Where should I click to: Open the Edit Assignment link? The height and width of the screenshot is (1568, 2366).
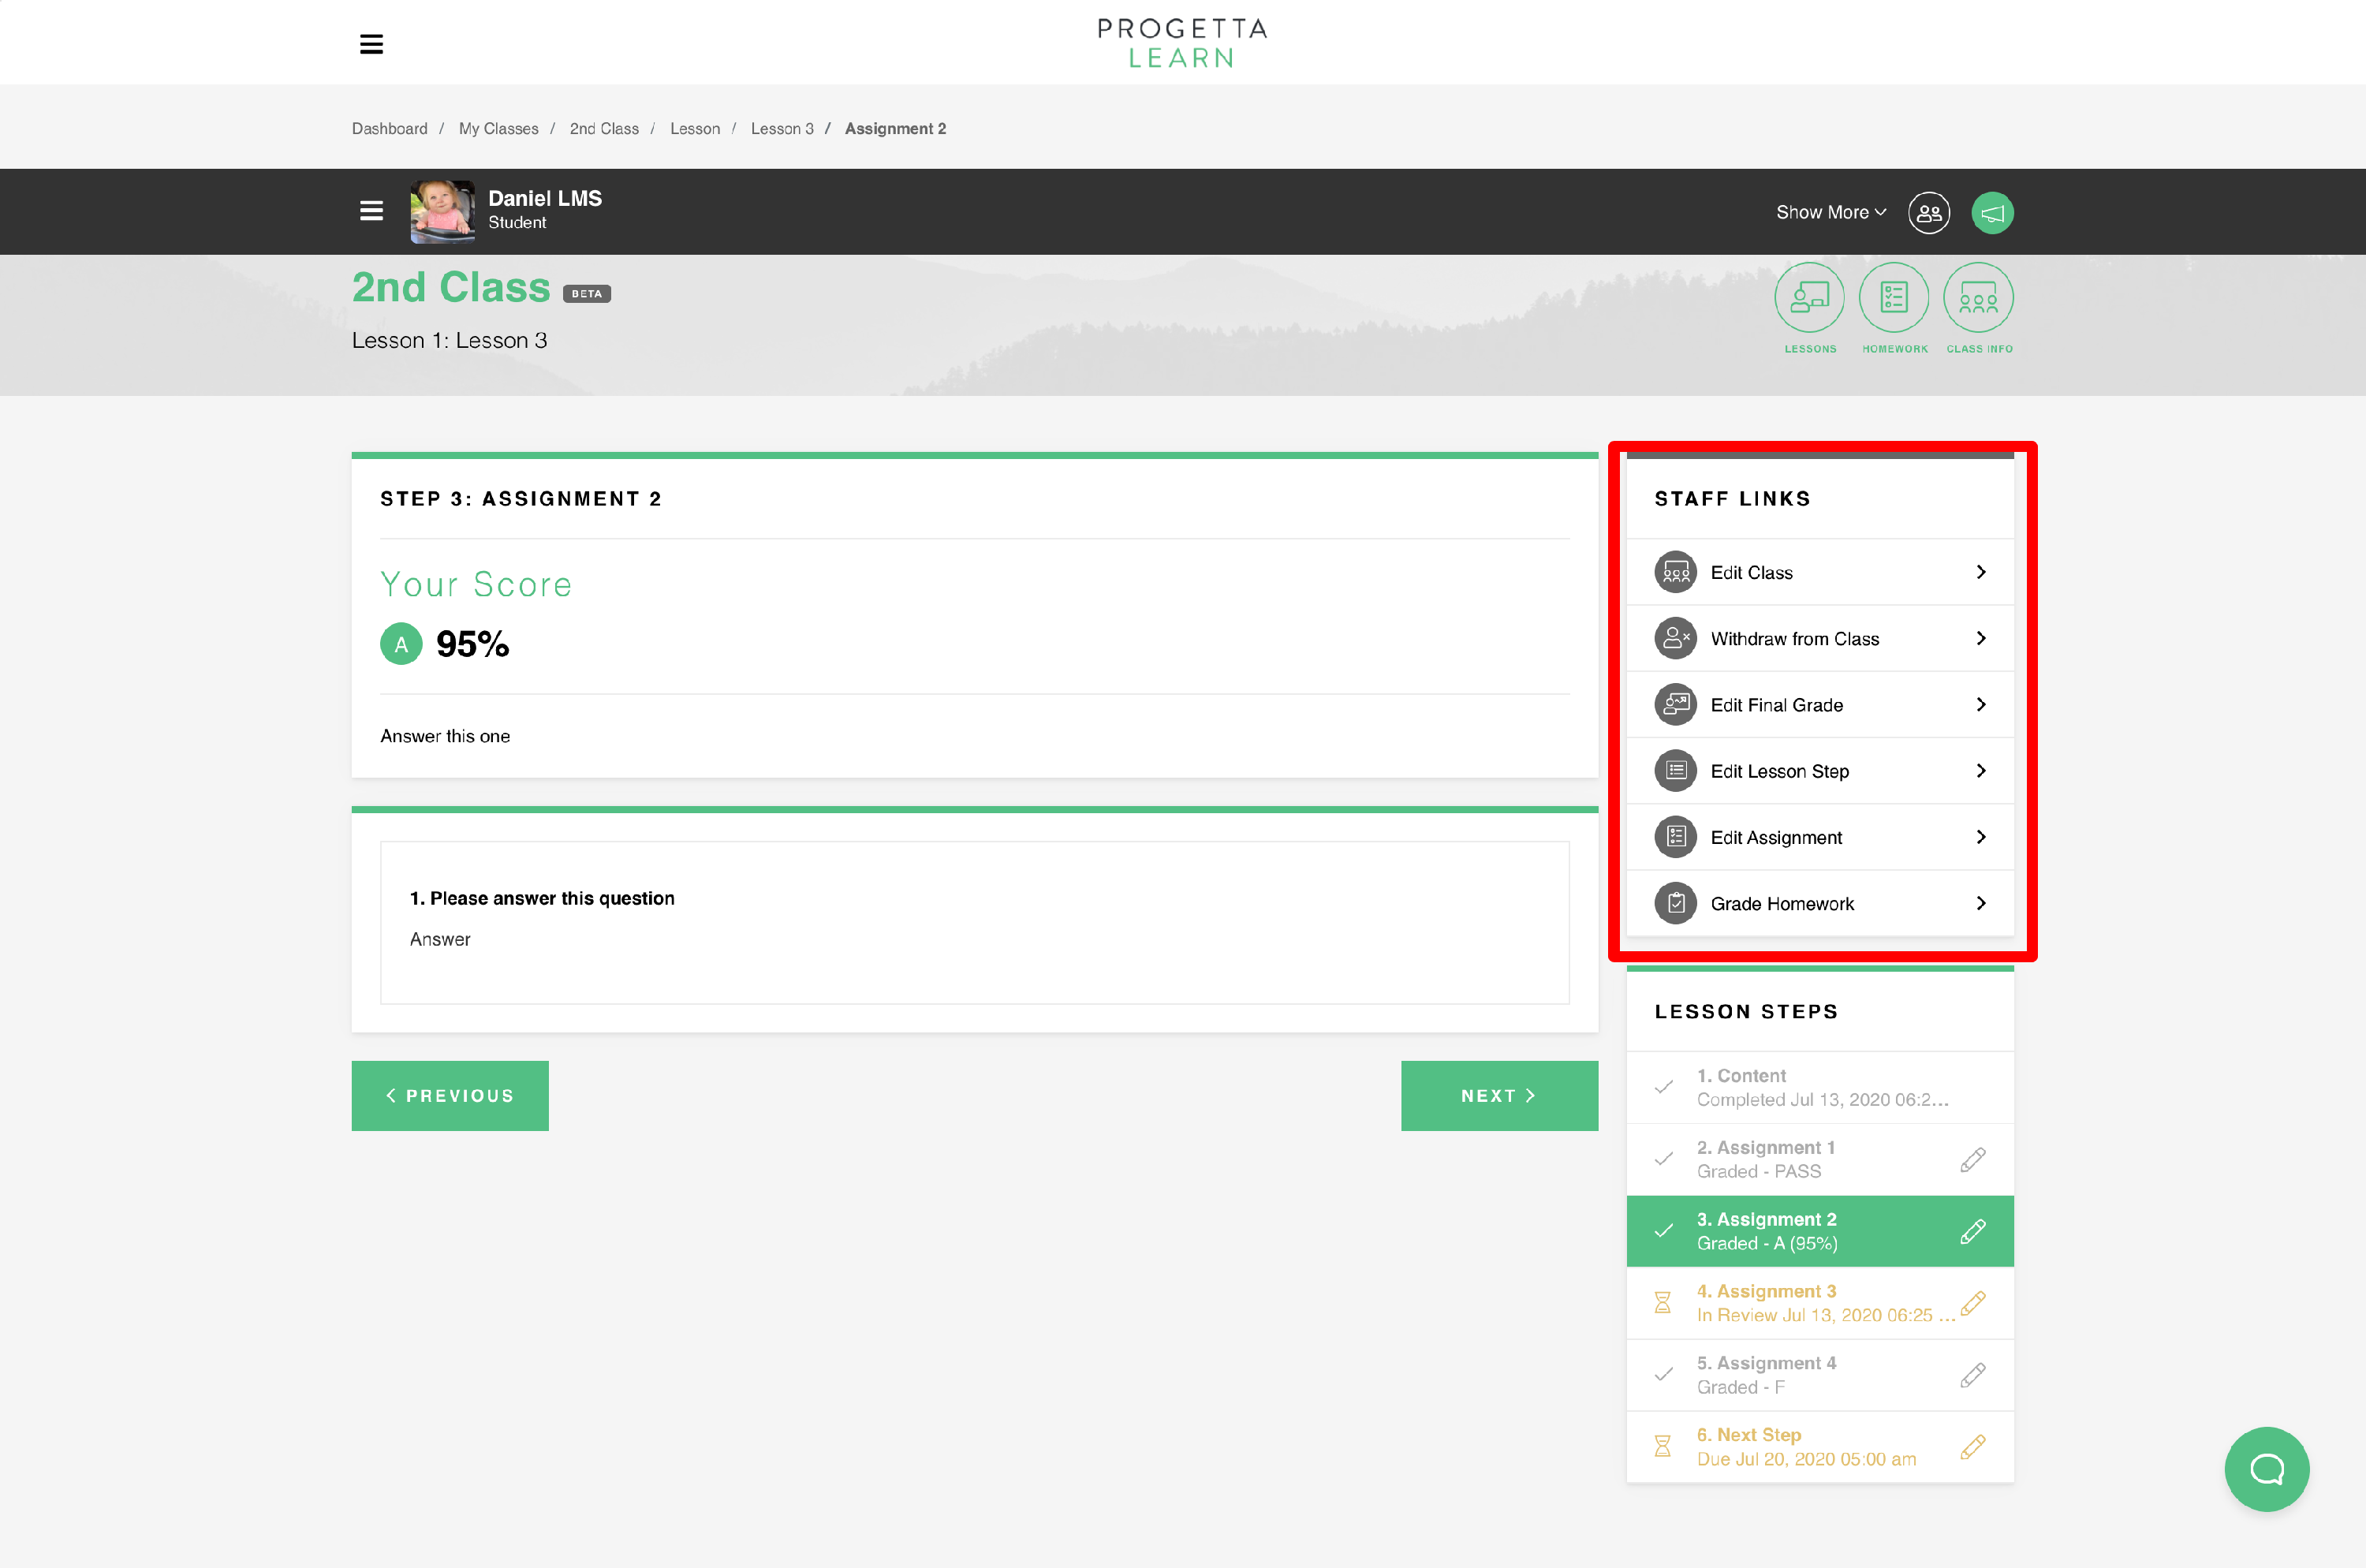click(x=1820, y=837)
